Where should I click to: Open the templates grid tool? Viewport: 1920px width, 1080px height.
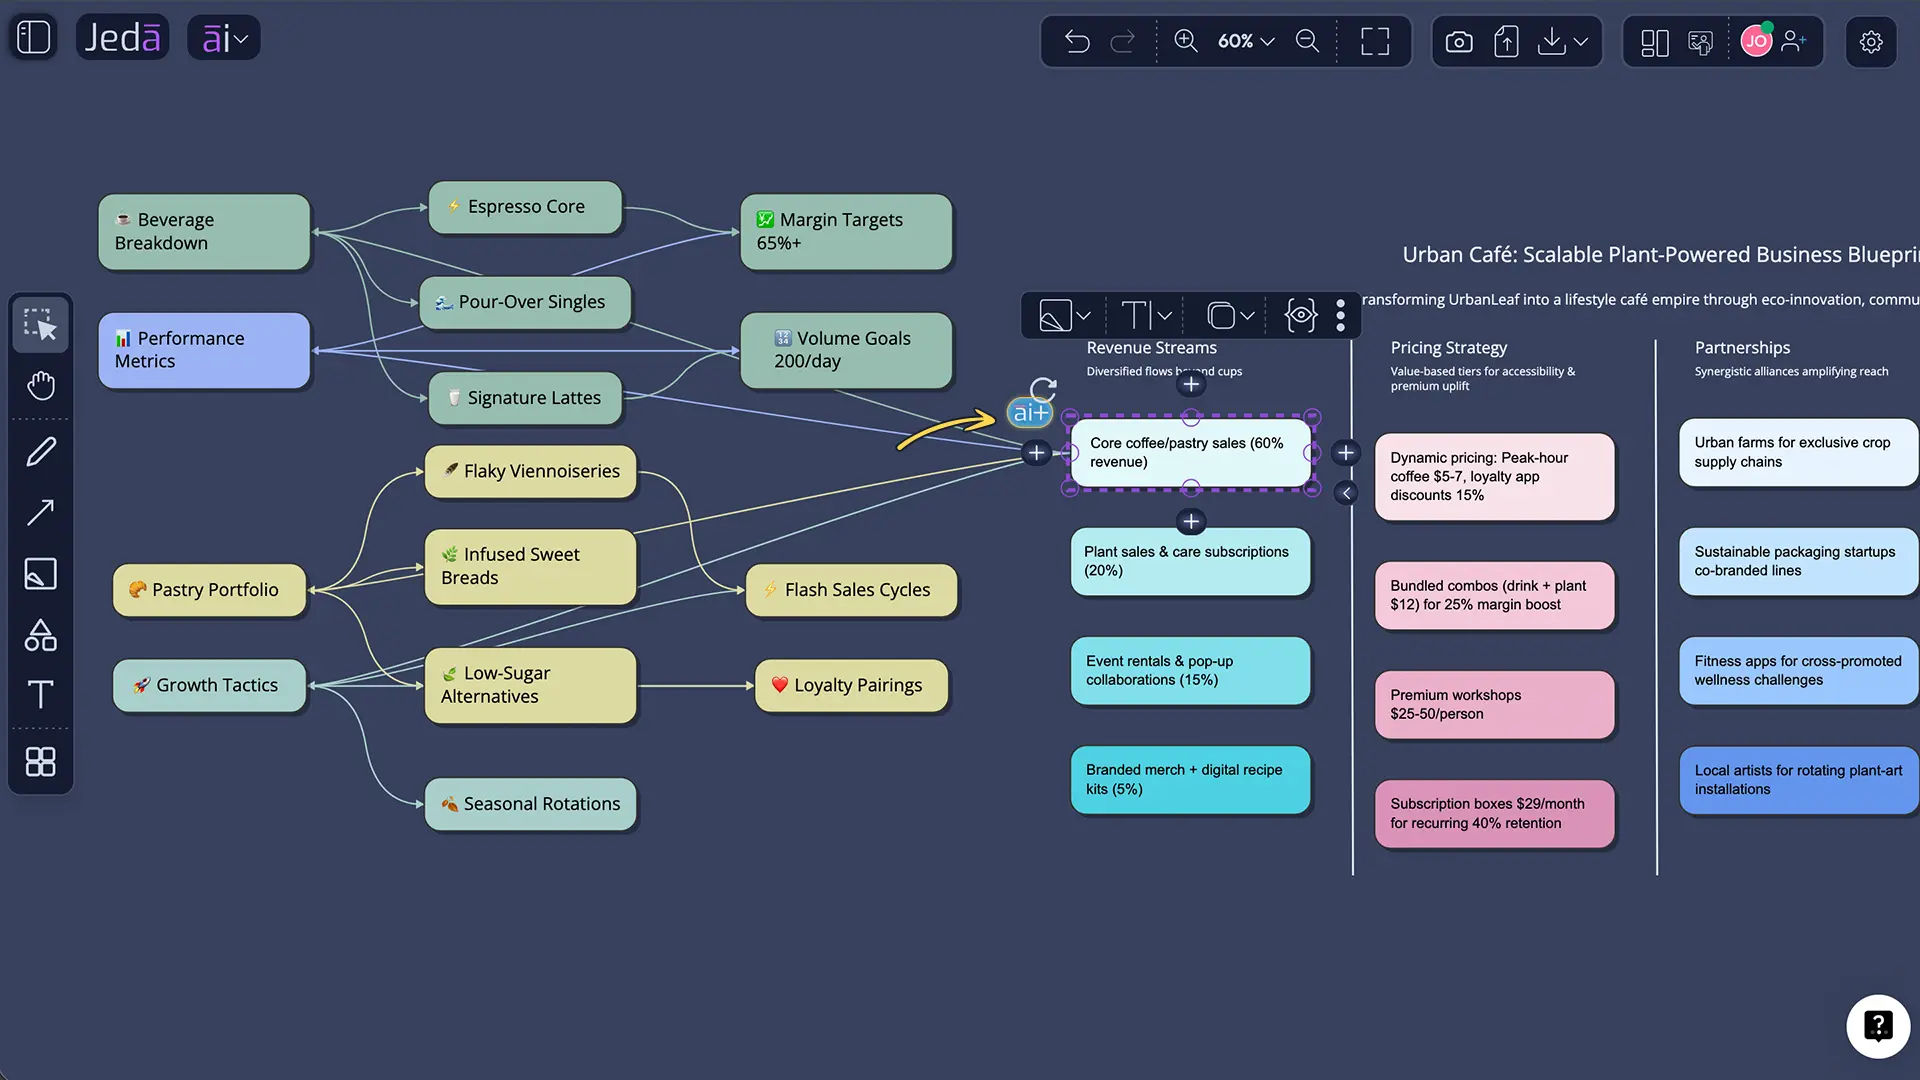[41, 762]
